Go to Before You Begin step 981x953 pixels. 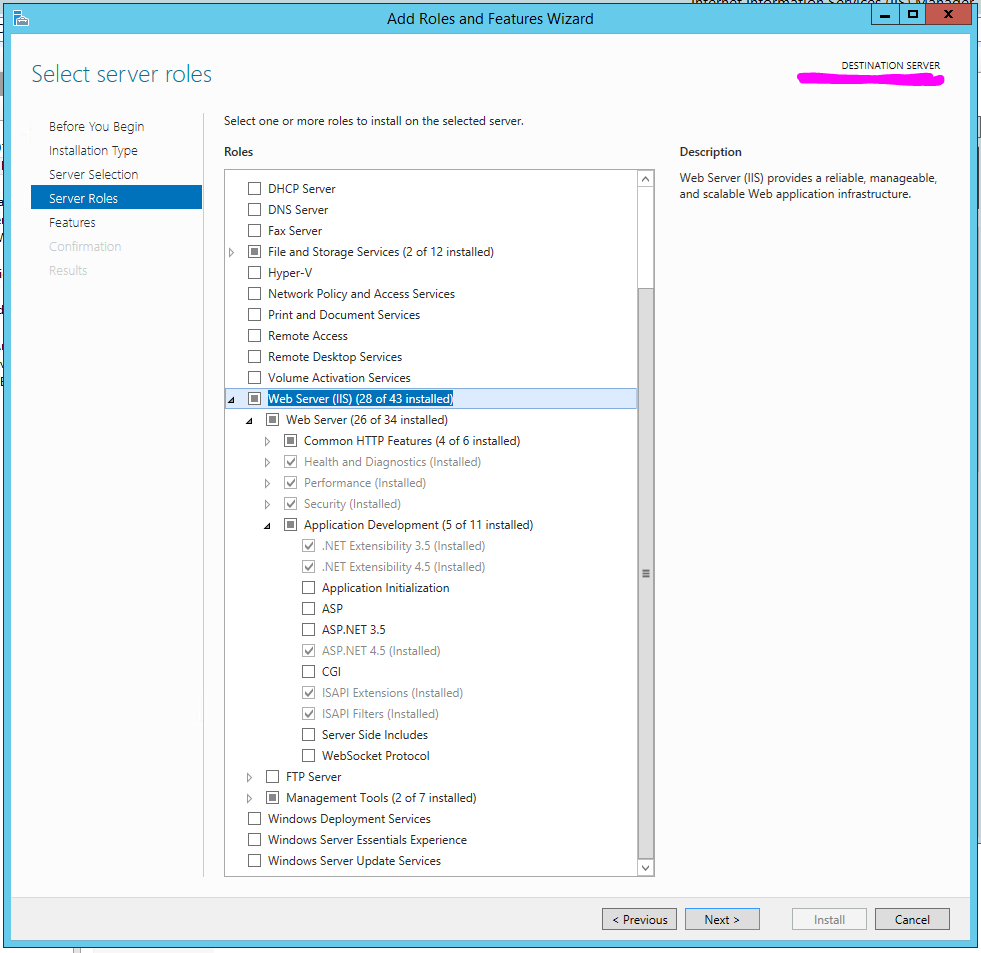tap(96, 126)
